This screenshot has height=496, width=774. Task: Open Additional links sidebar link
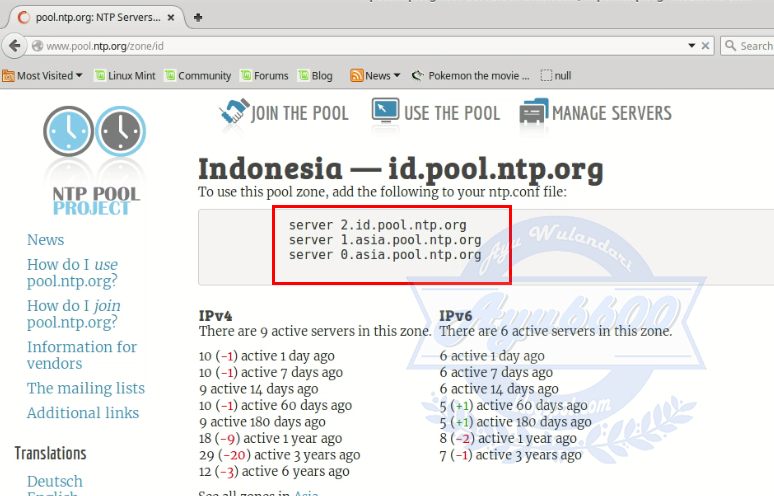pyautogui.click(x=83, y=413)
